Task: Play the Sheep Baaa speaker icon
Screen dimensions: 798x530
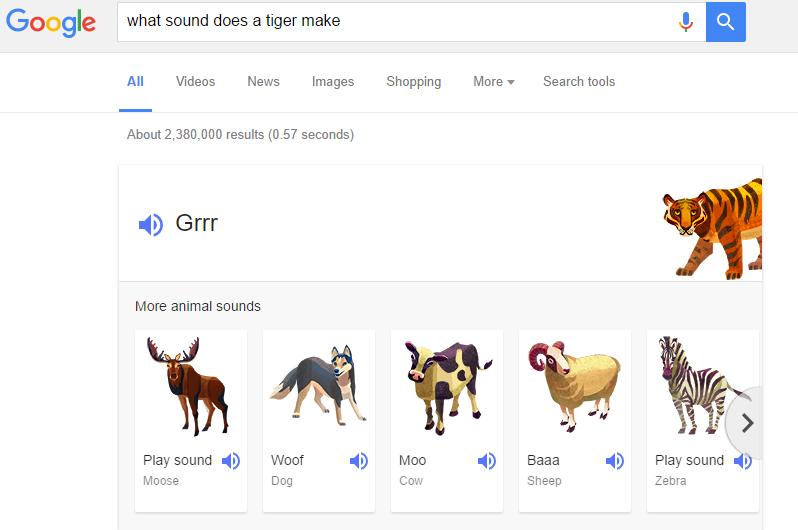Action: pos(615,461)
